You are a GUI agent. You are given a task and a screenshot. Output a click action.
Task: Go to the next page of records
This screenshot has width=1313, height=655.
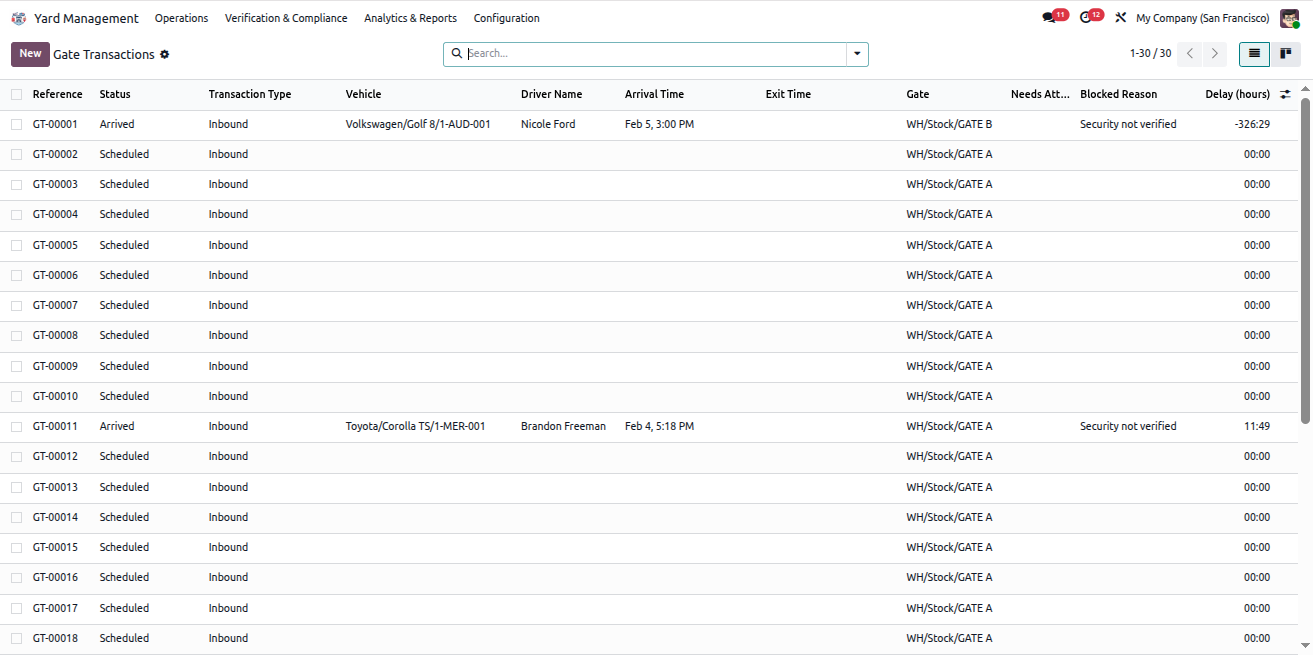pyautogui.click(x=1215, y=54)
